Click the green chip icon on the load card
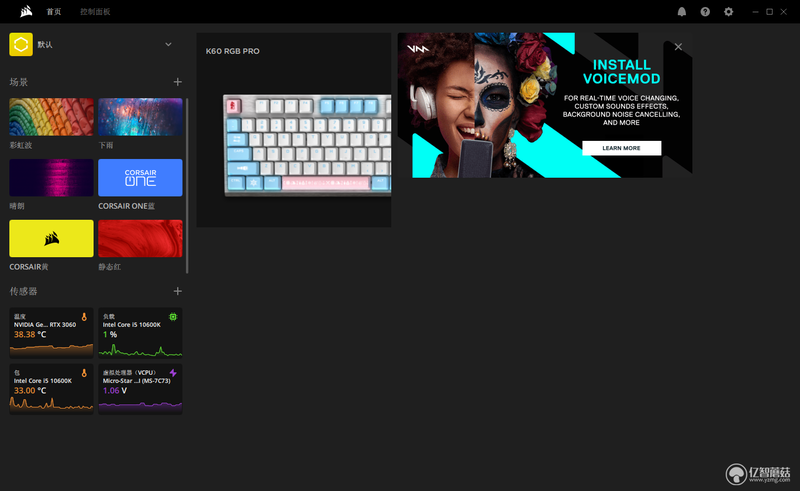 pos(173,317)
